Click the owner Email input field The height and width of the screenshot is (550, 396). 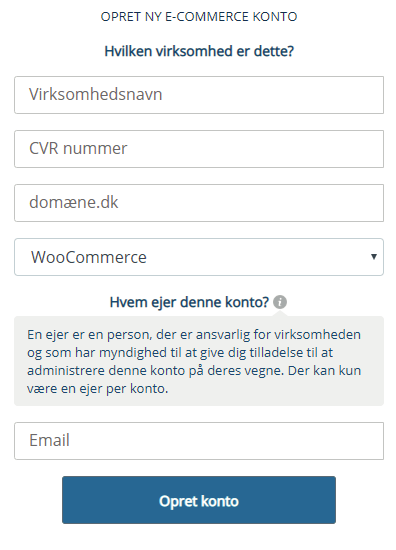[199, 441]
